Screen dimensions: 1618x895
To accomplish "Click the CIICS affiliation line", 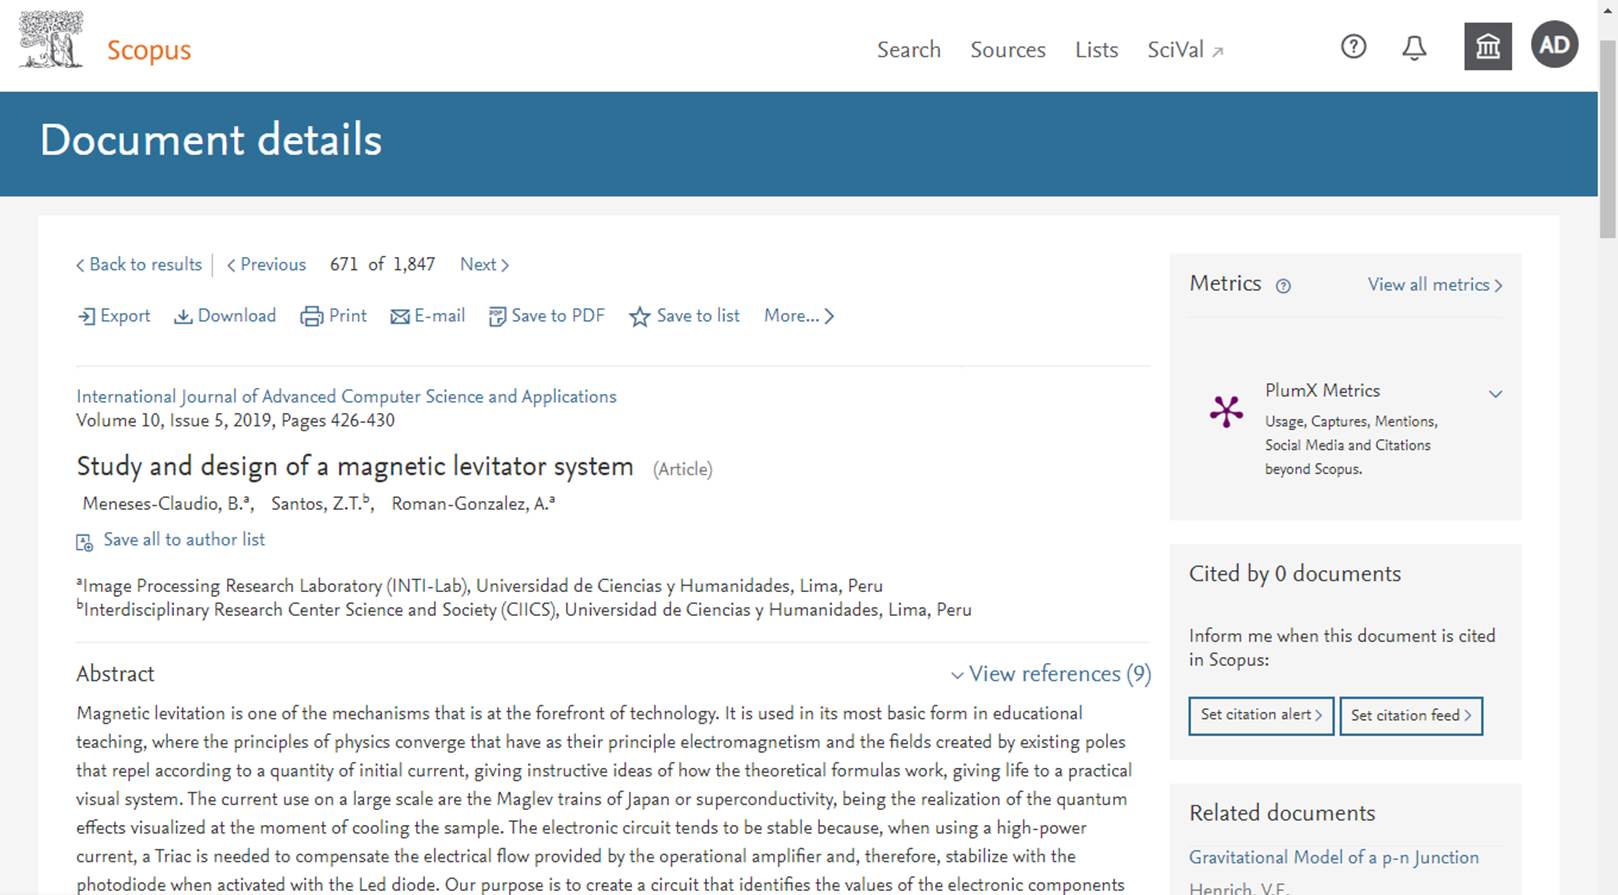I will pos(524,610).
